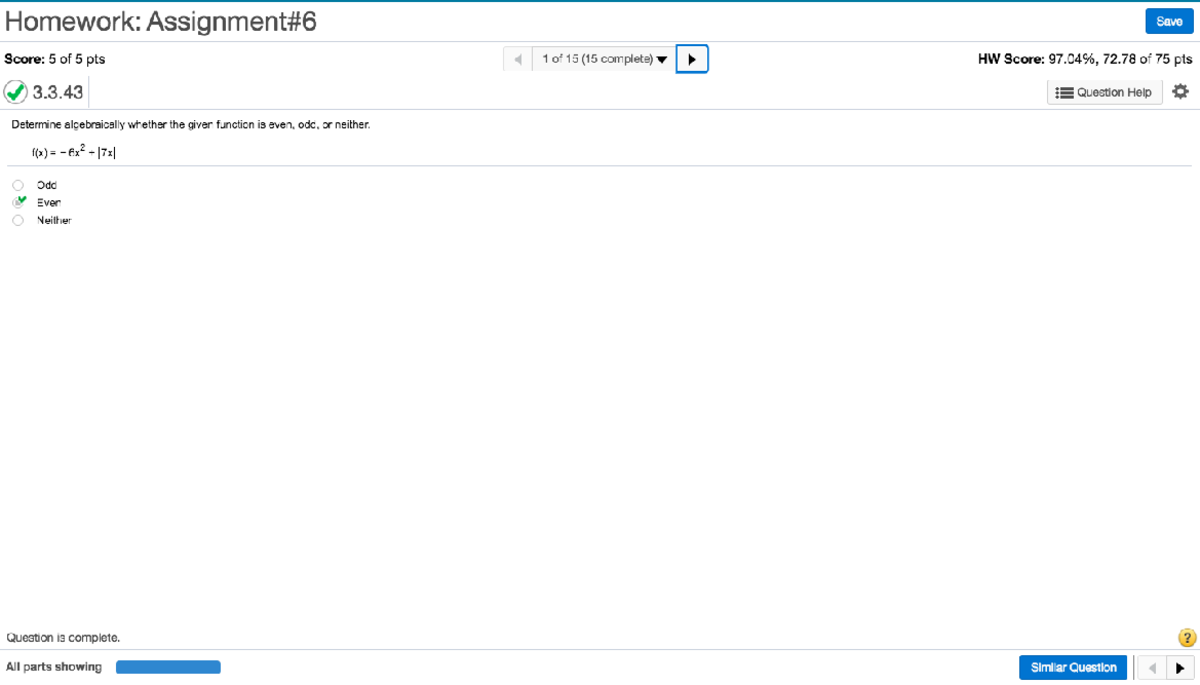1200x685 pixels.
Task: Click the dropdown arrow beside 15 complete
Action: click(662, 58)
